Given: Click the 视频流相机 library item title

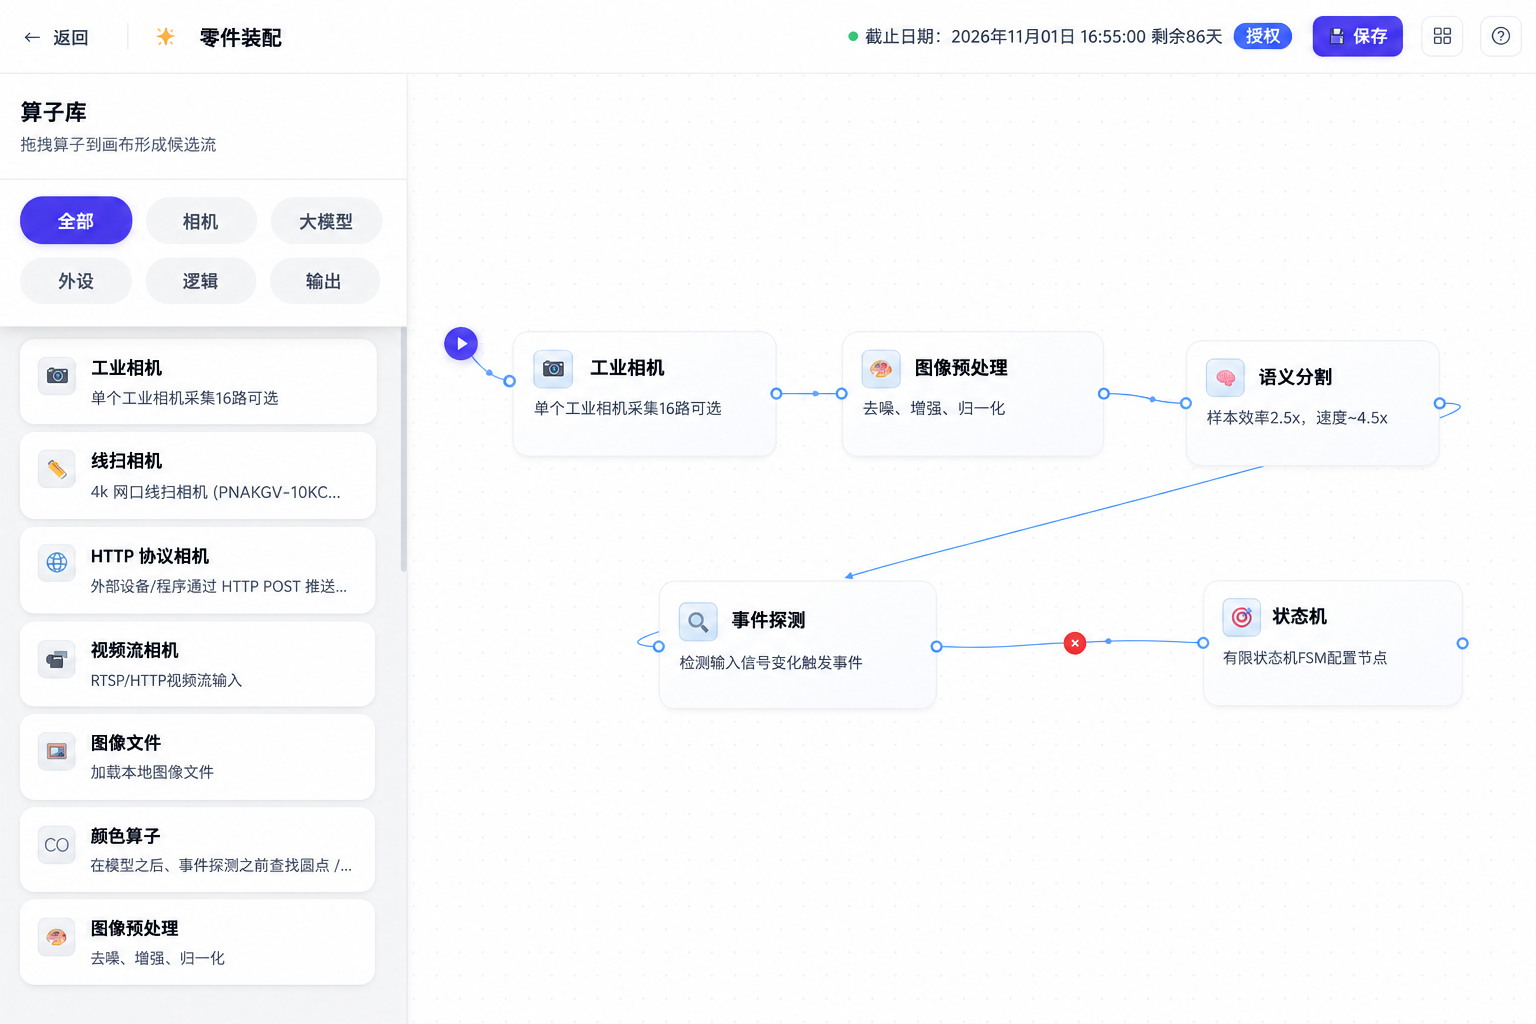Looking at the screenshot, I should point(135,650).
